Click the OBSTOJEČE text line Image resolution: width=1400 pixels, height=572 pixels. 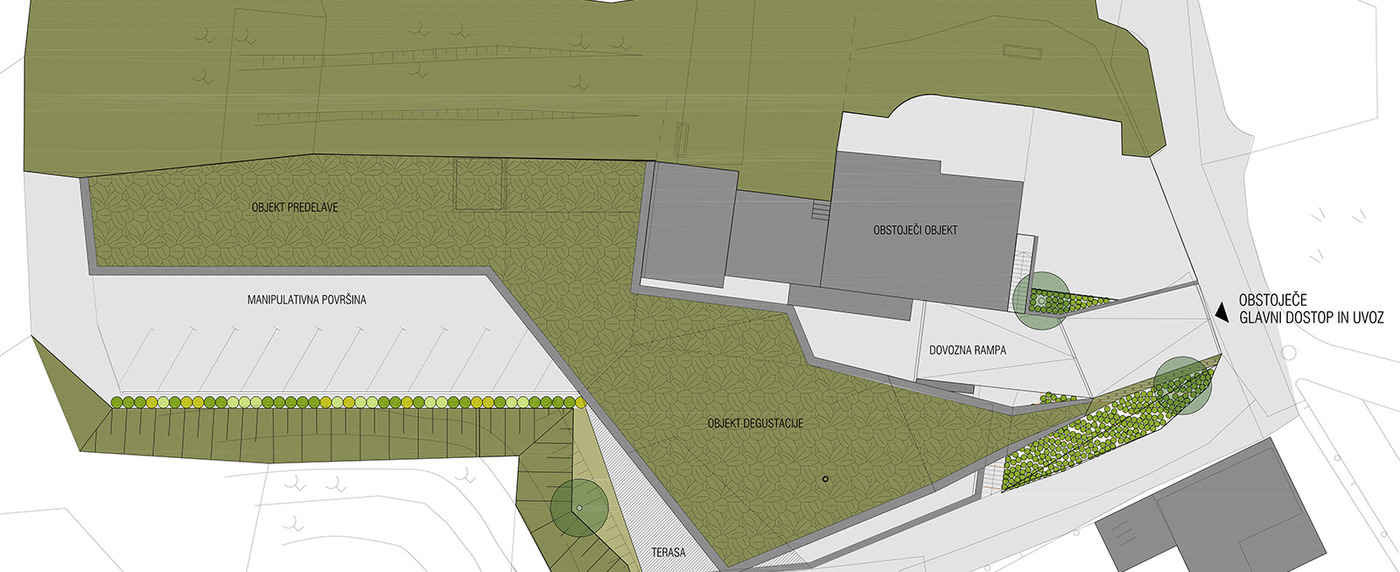pos(1273,300)
